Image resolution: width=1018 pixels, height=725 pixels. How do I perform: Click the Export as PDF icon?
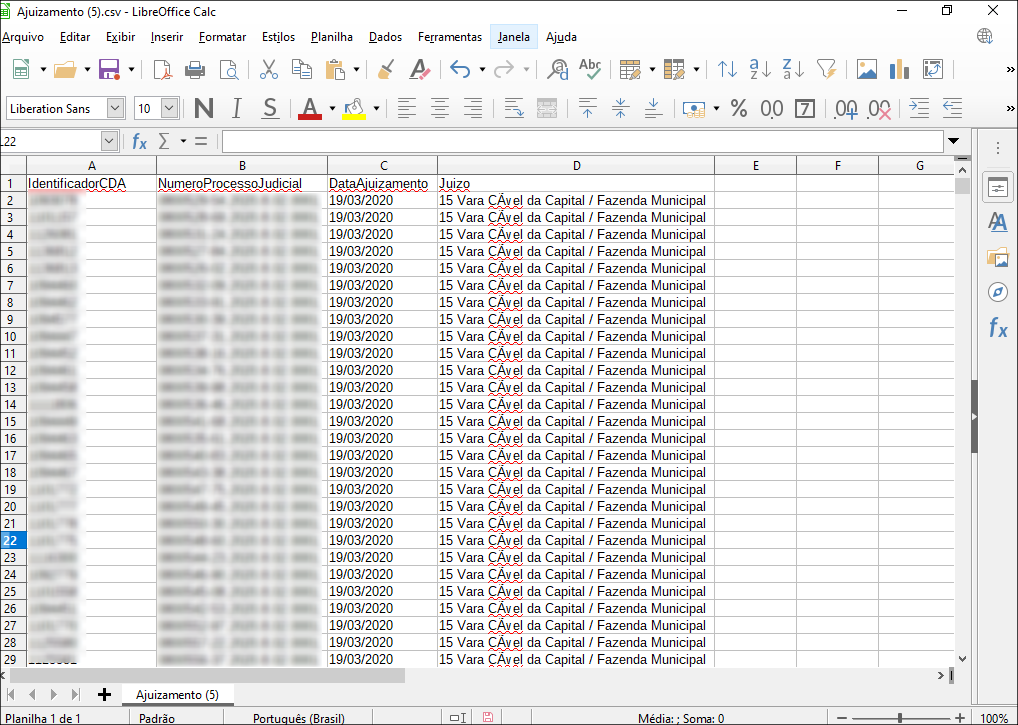pos(162,70)
